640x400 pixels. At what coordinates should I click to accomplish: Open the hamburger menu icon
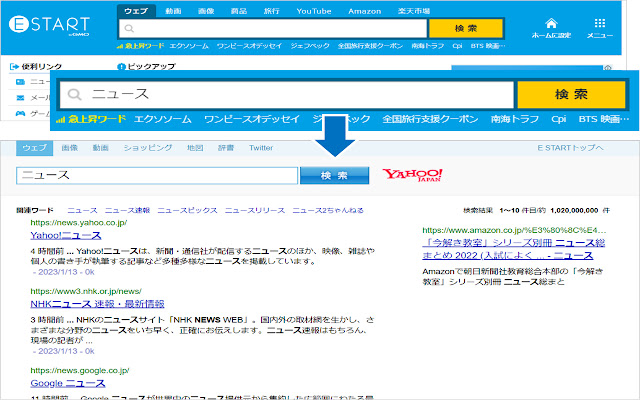pos(600,23)
